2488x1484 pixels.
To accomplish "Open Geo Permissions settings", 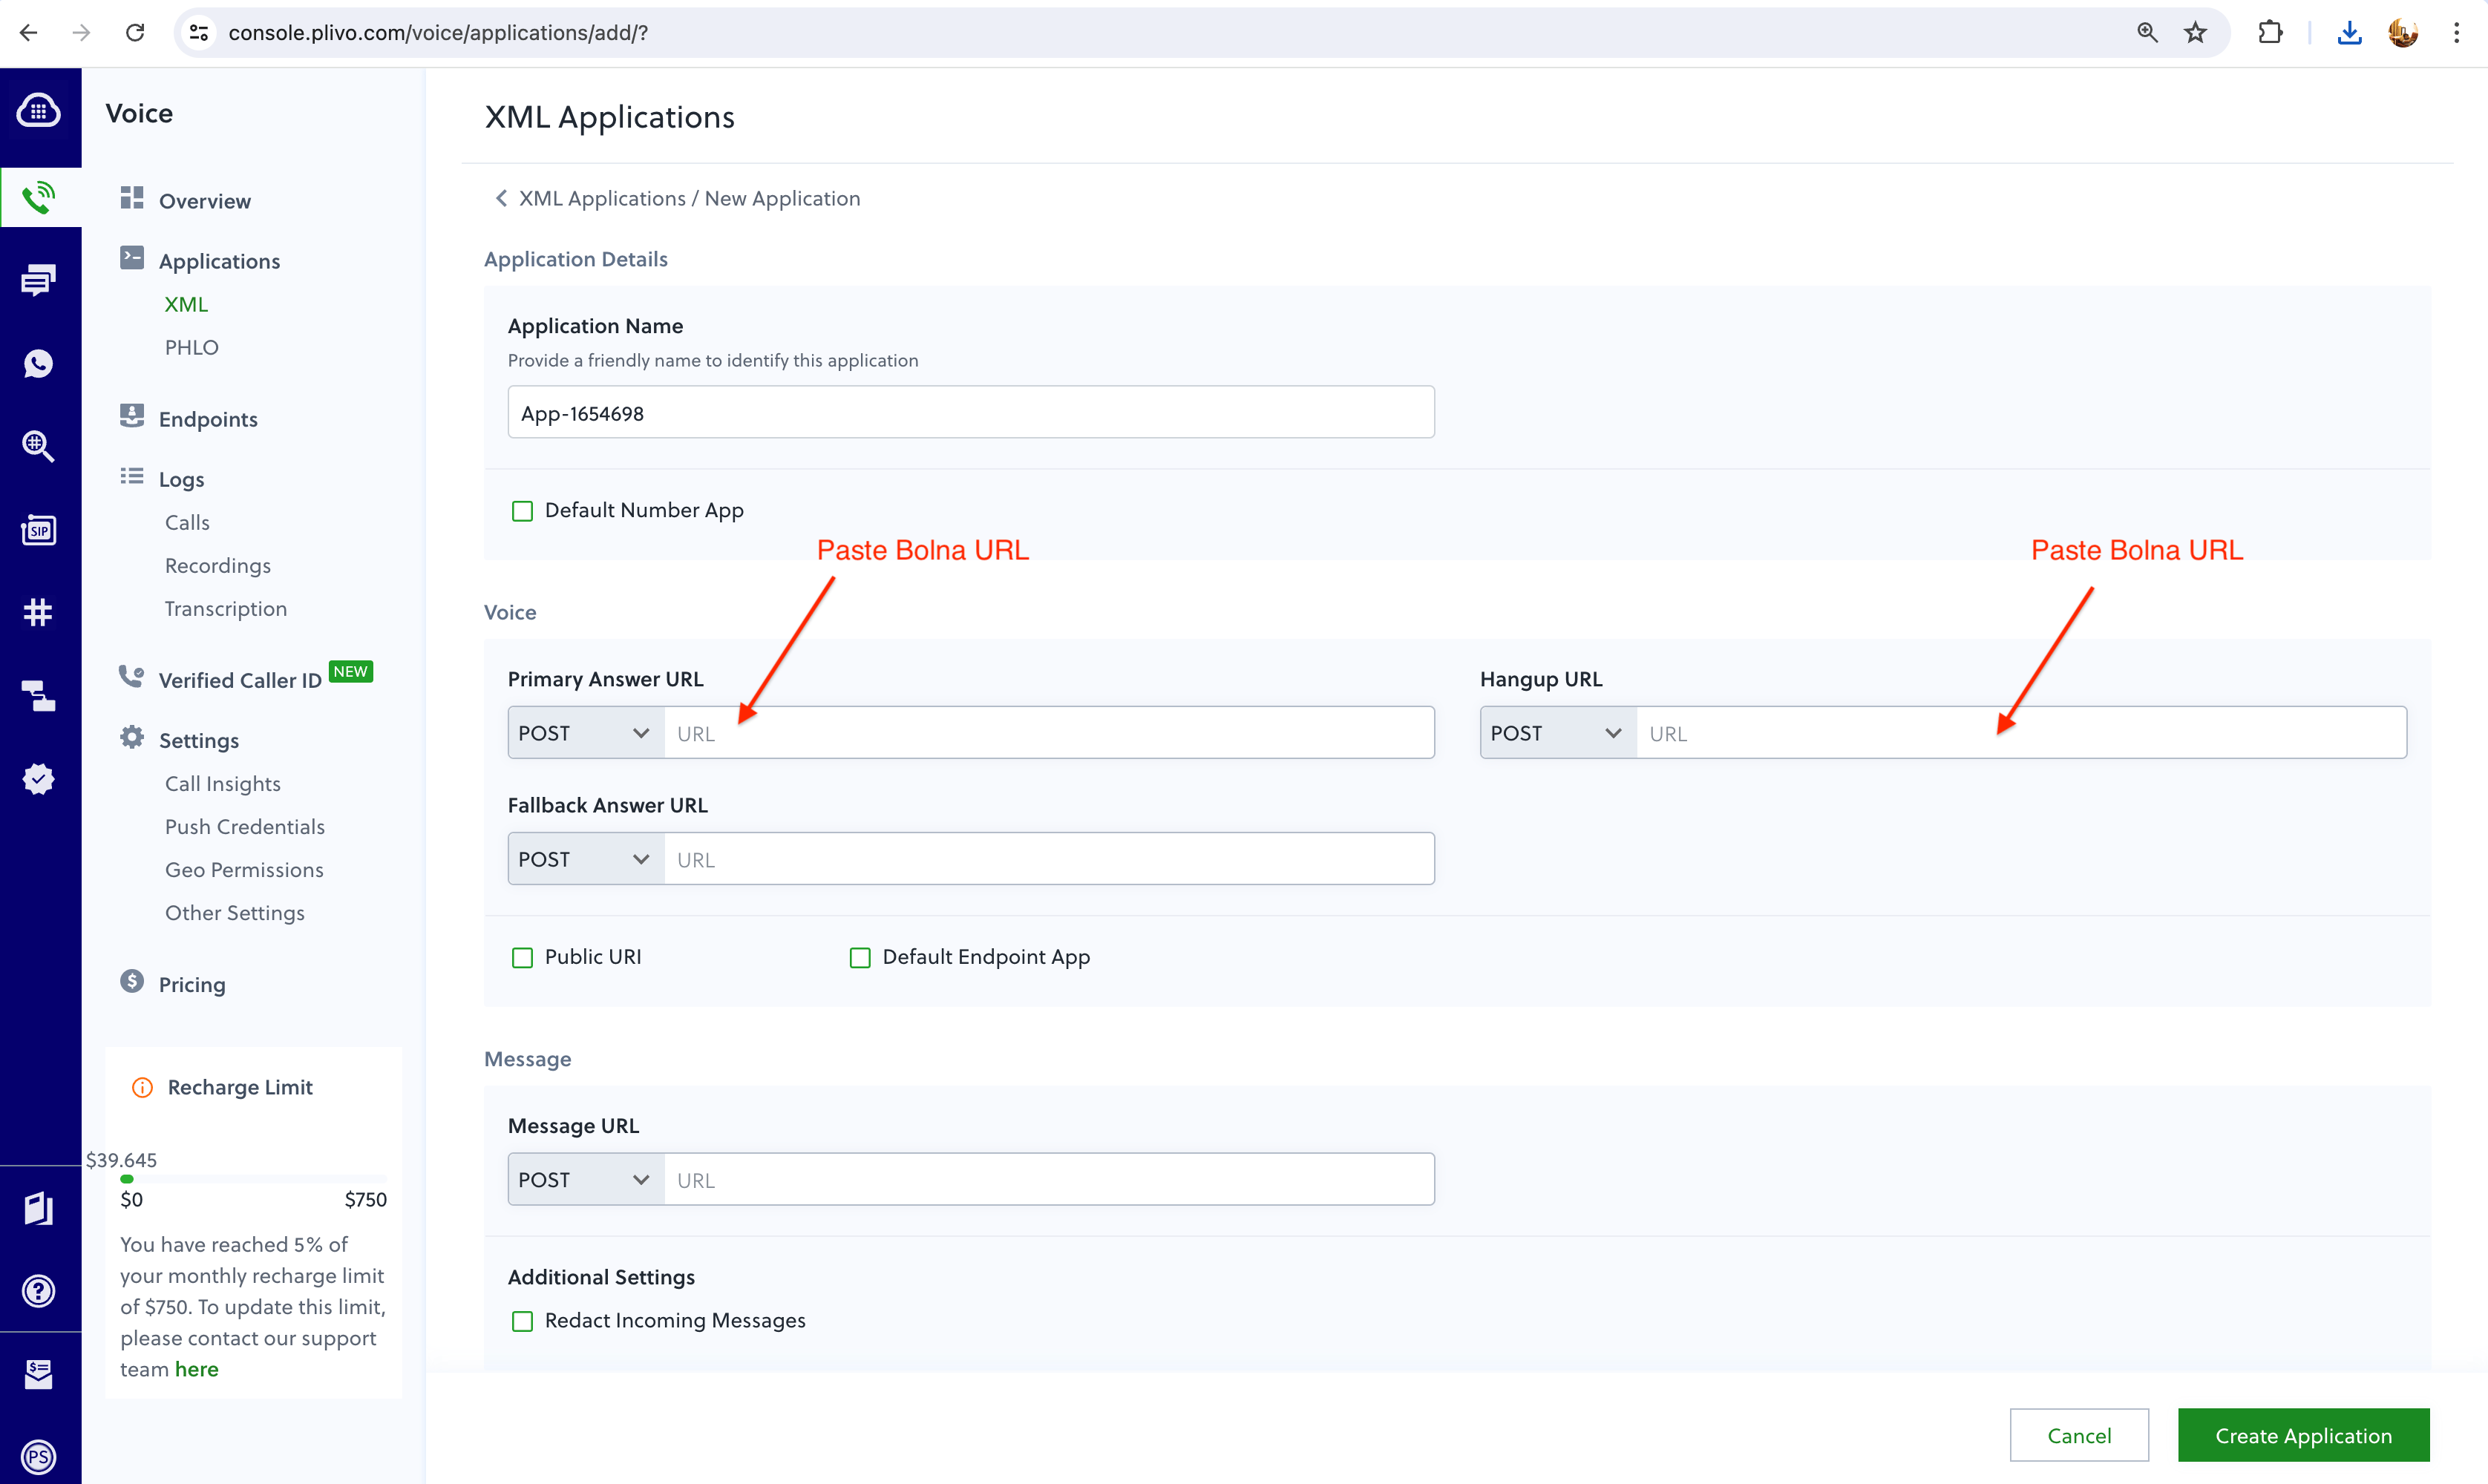I will (244, 869).
